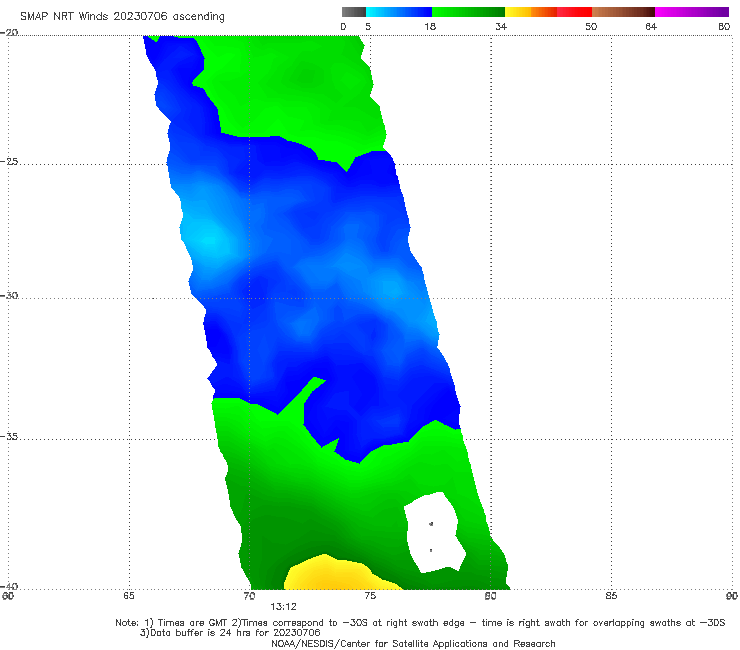This screenshot has width=740, height=650.
Task: Click the 'Data buffer is 24 hrs' note
Action: tap(230, 633)
